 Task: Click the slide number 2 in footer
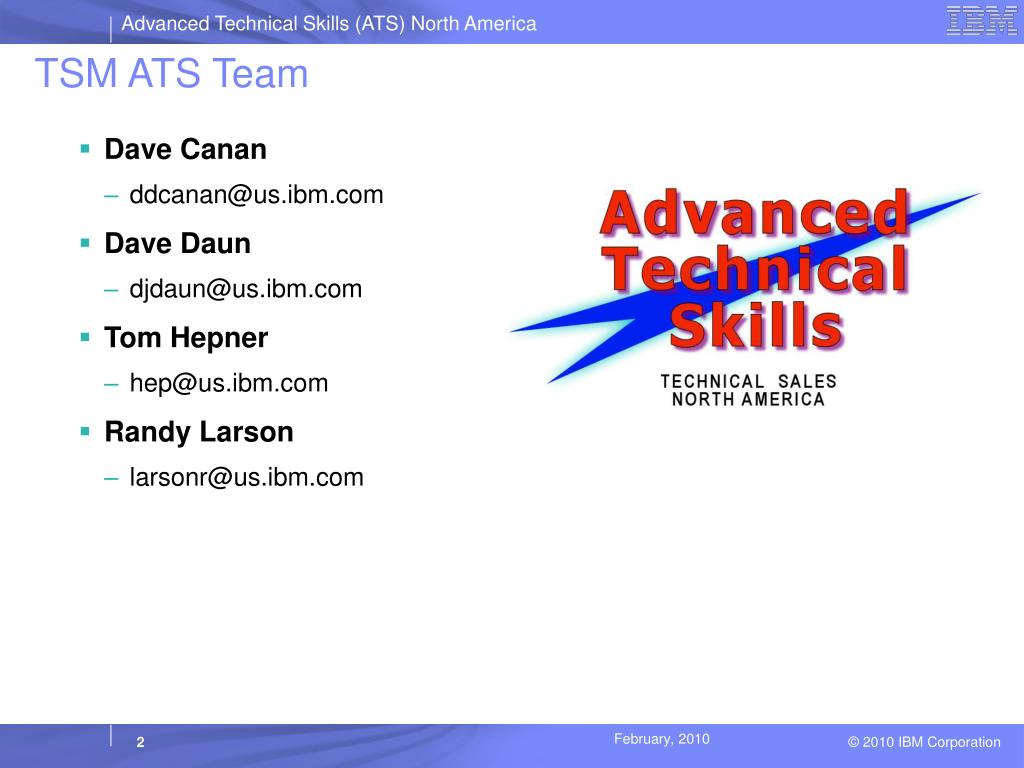pos(140,742)
